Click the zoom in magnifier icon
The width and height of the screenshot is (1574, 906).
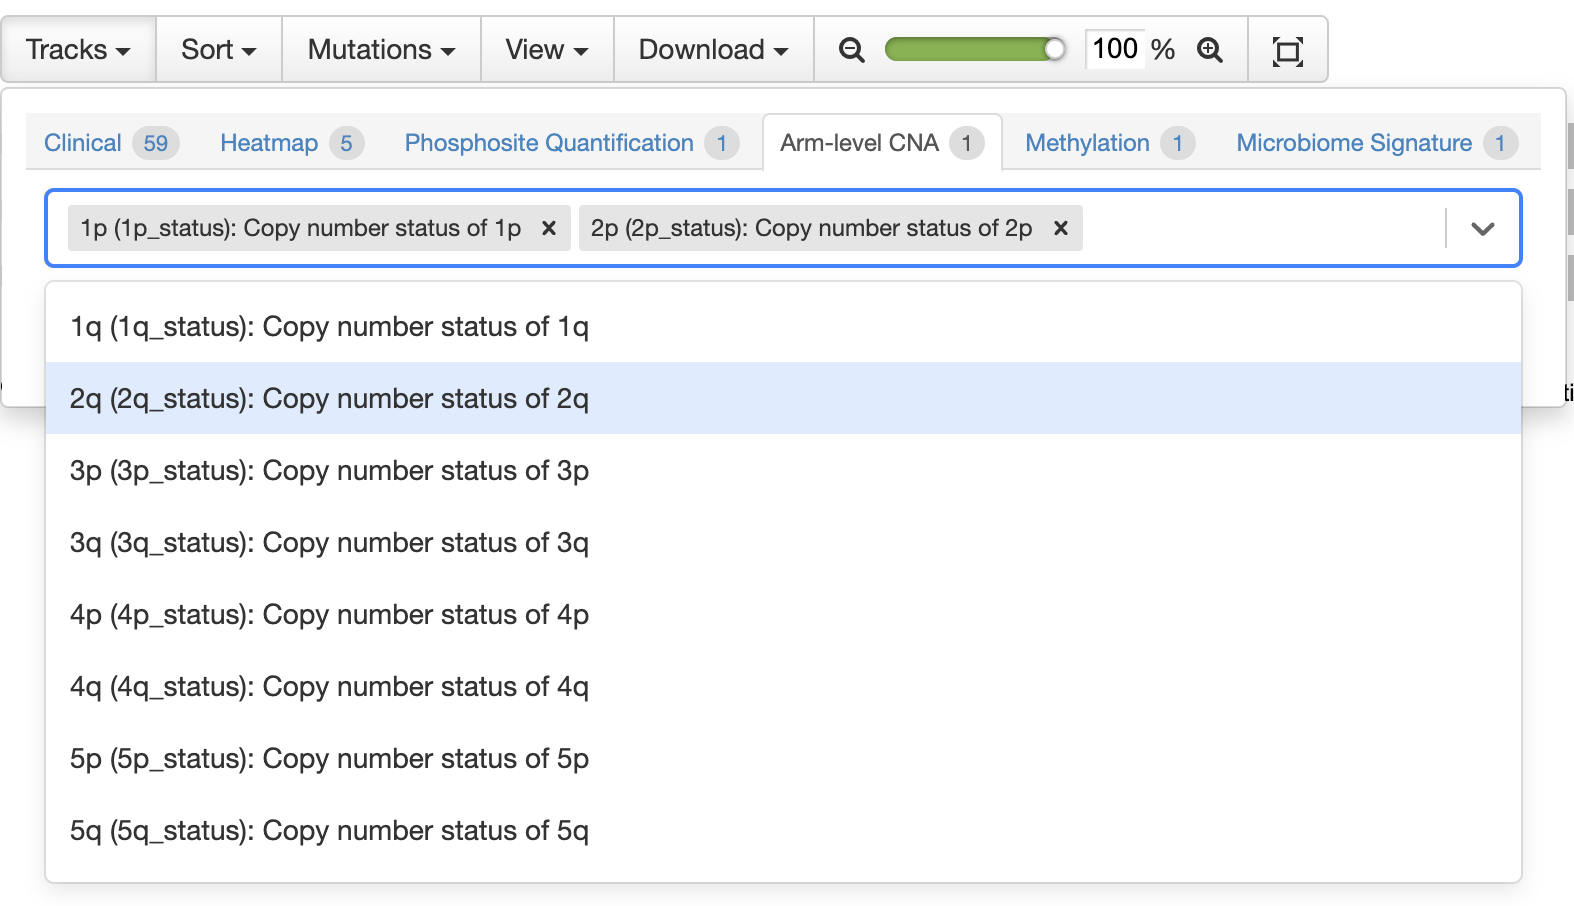pos(1210,49)
